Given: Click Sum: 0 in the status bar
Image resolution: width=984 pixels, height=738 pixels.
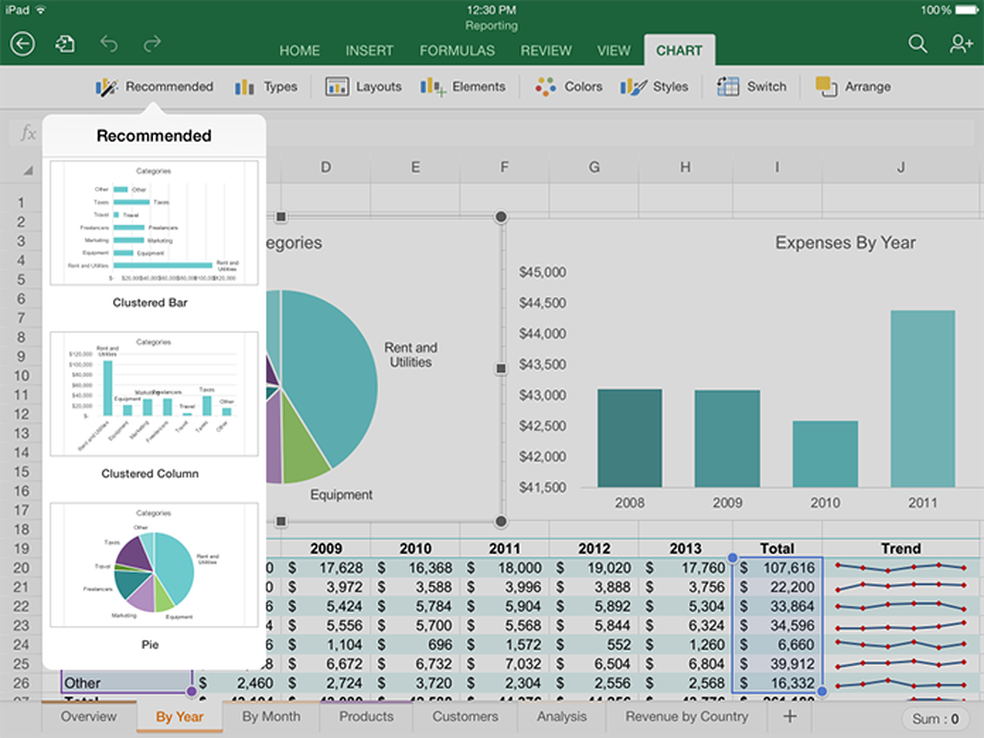Looking at the screenshot, I should (938, 717).
